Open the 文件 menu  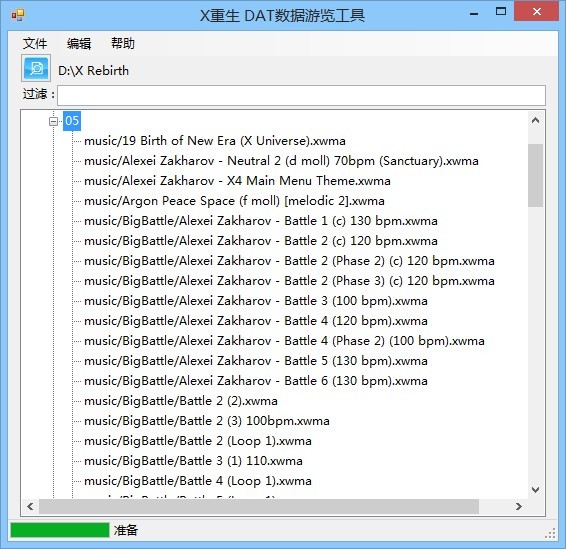(x=35, y=44)
